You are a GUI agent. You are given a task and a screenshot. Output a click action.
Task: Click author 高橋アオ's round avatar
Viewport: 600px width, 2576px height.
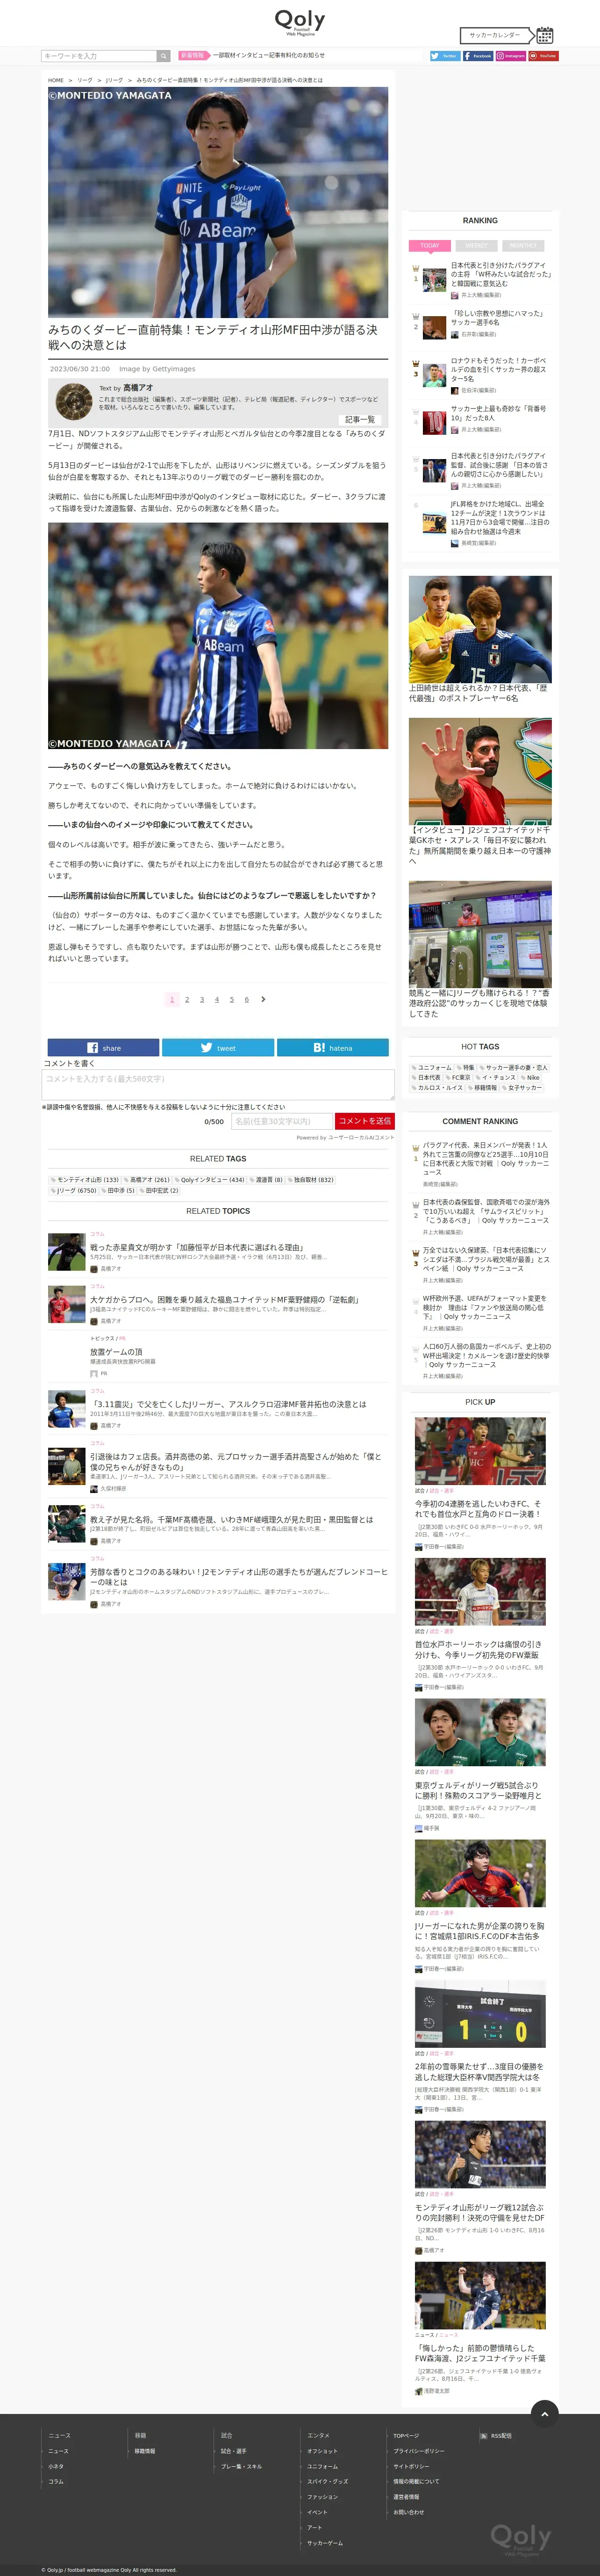[x=74, y=401]
